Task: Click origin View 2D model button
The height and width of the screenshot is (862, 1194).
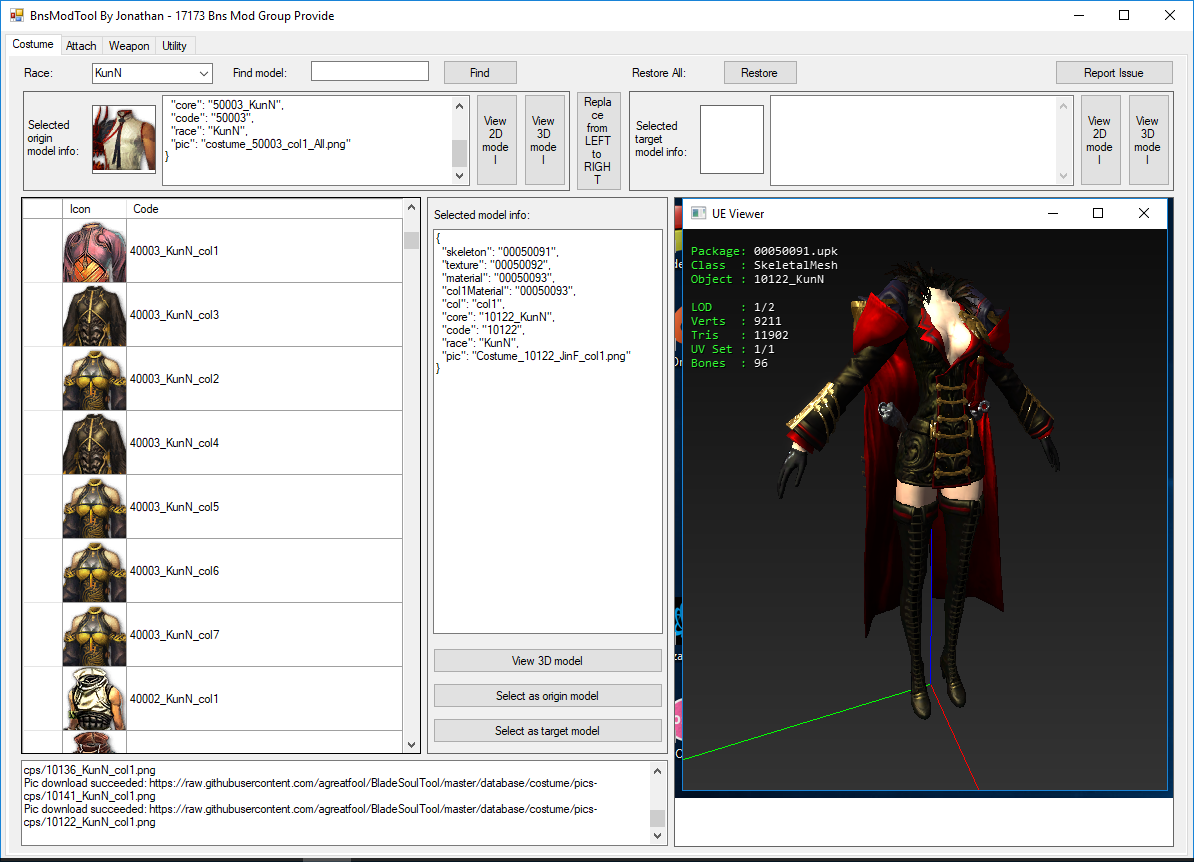Action: (x=496, y=140)
